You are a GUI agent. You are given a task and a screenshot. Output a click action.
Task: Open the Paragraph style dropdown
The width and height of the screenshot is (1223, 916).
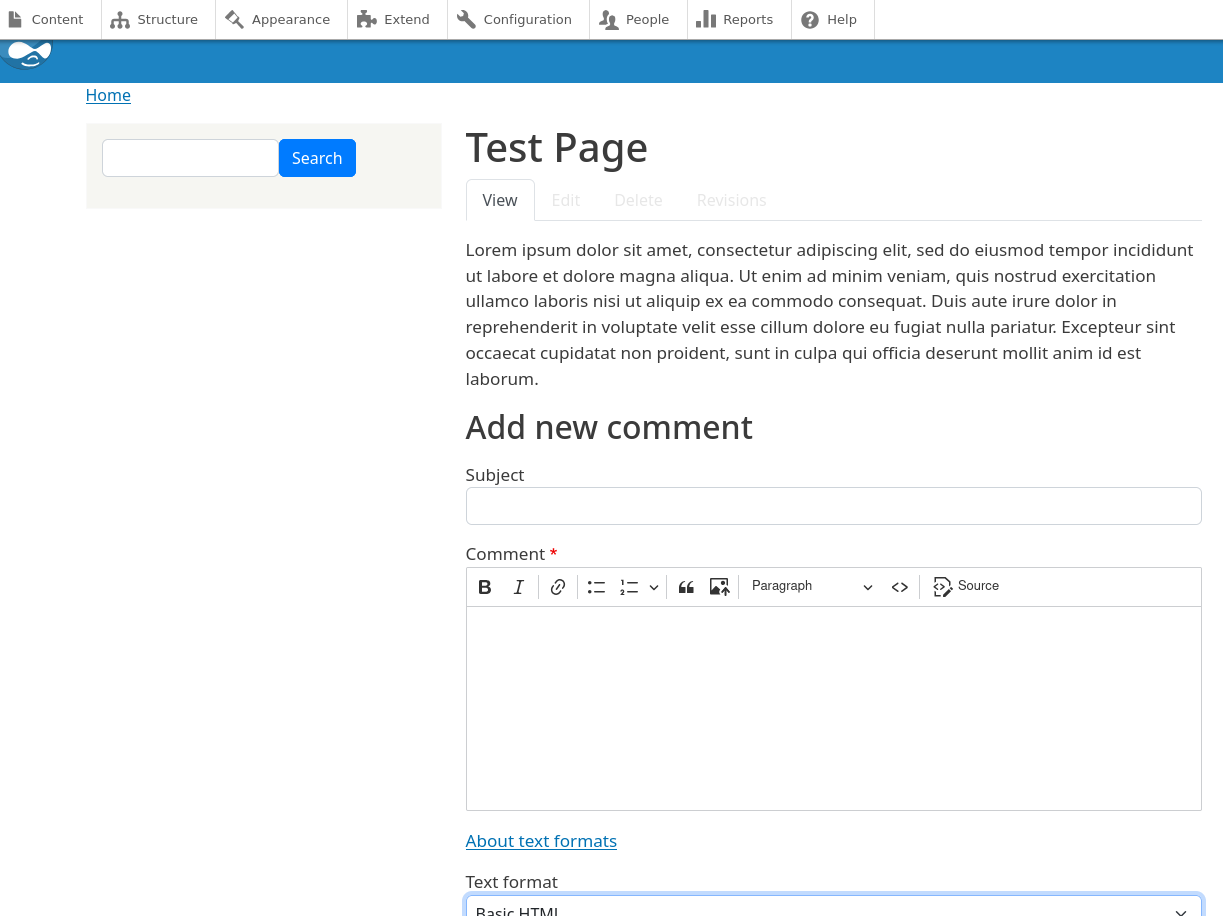(x=812, y=586)
